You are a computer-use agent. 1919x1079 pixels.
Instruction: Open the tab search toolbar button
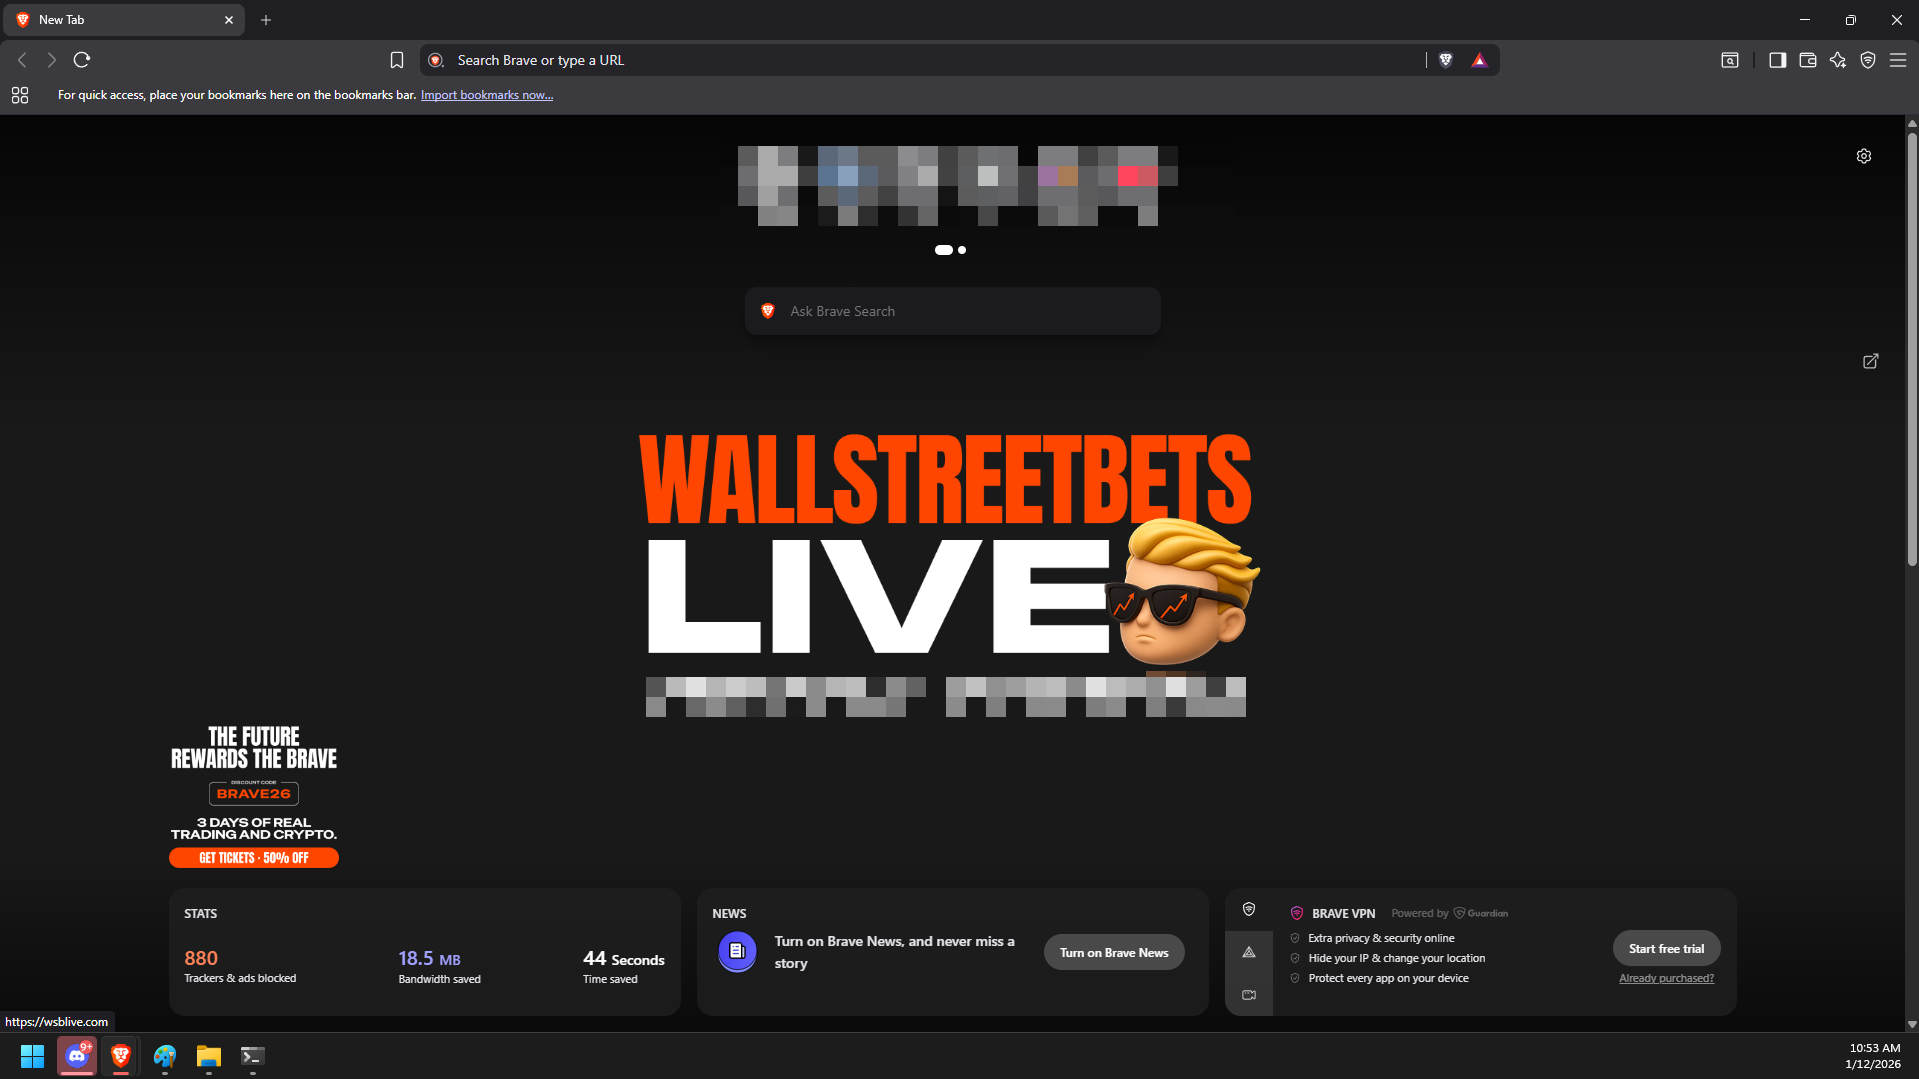coord(1729,60)
